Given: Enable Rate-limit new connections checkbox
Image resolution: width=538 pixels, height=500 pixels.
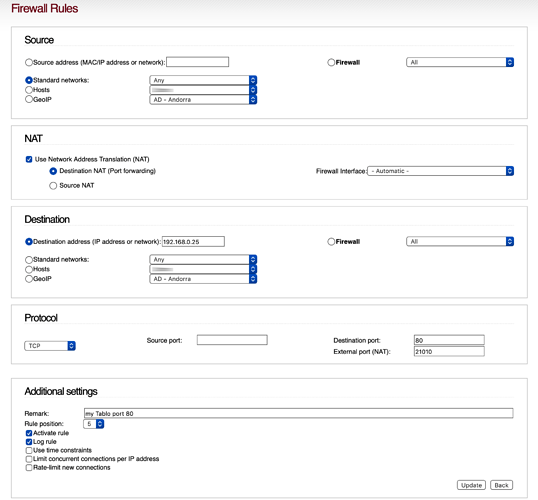Looking at the screenshot, I should click(x=29, y=467).
